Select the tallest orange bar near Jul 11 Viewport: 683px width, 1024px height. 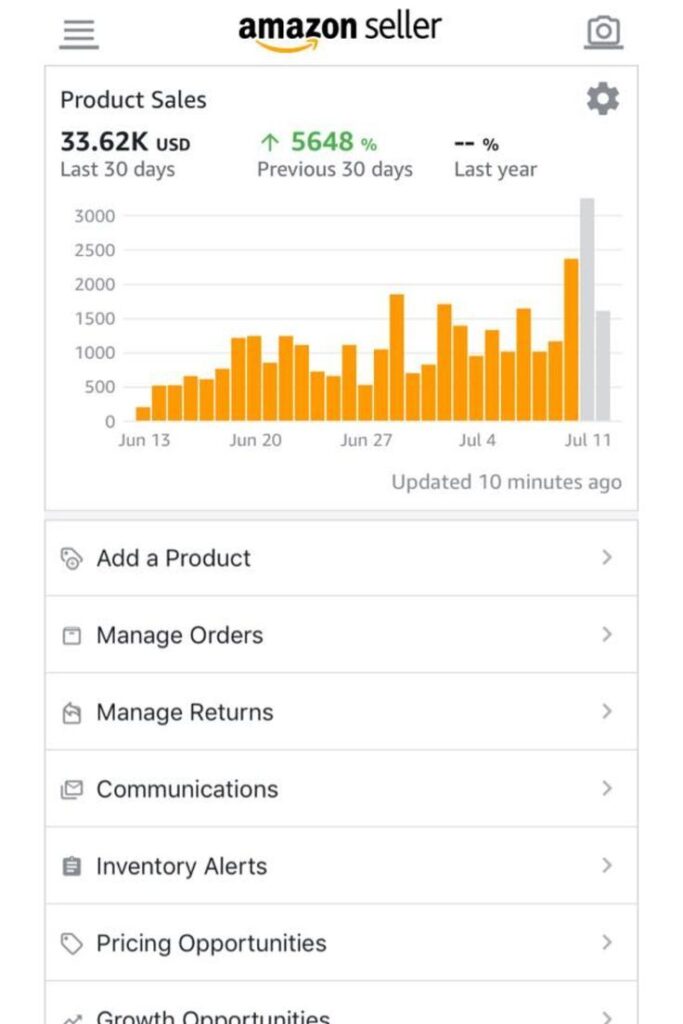coord(571,340)
